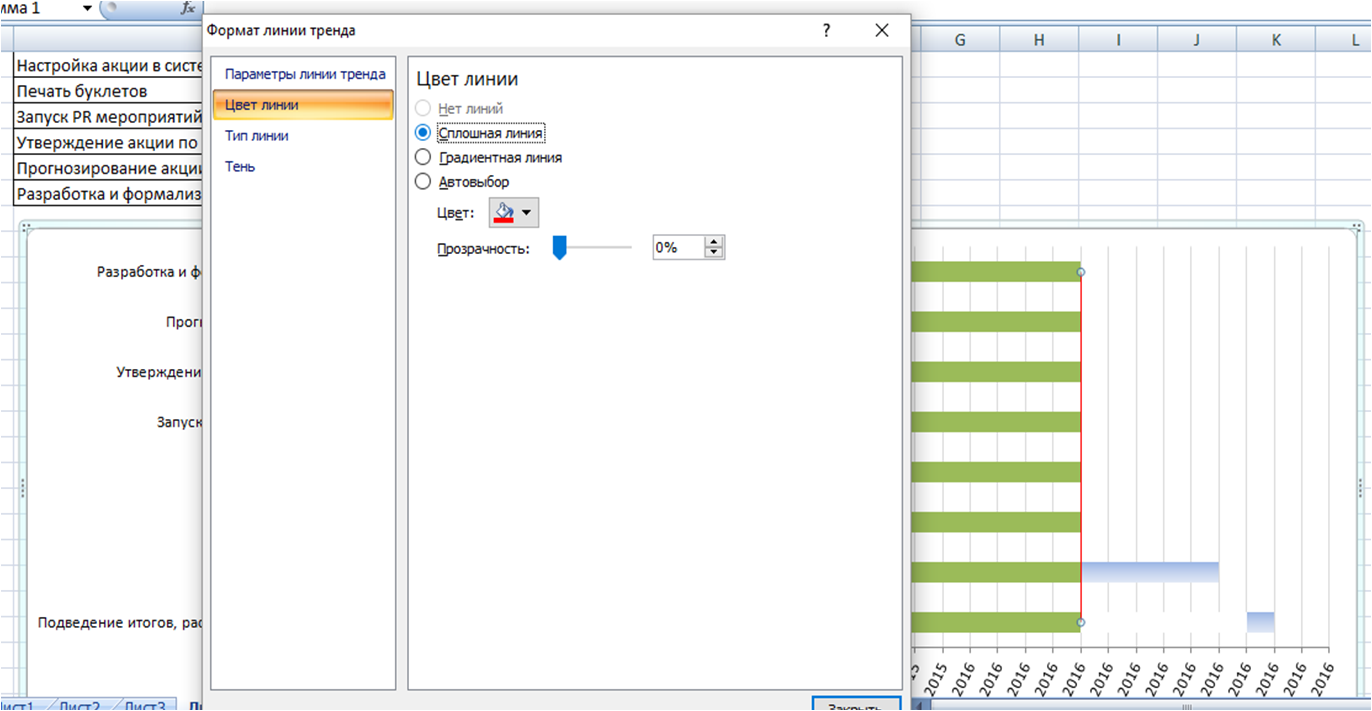Expand the Name Box dropdown arrow
The width and height of the screenshot is (1372, 711).
coord(87,8)
